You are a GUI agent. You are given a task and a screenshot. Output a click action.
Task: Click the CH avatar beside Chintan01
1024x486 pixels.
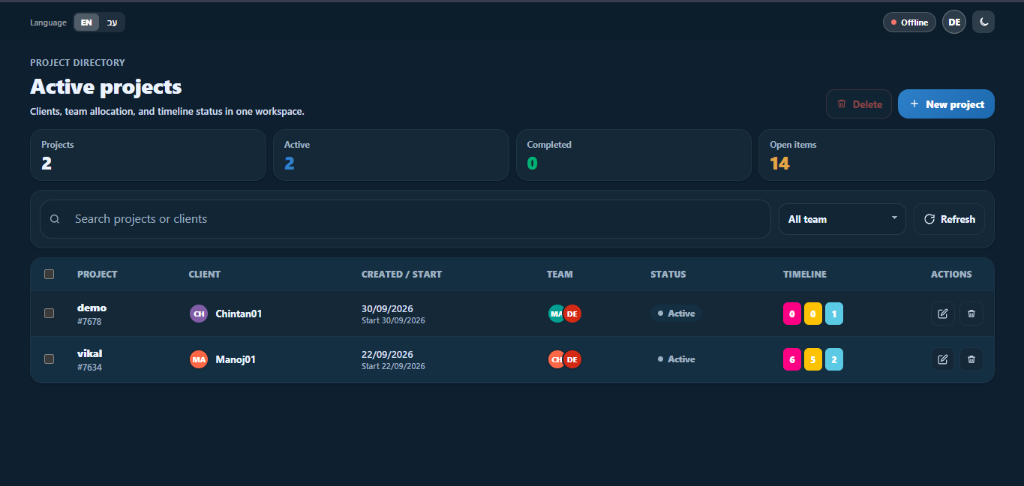click(x=199, y=314)
